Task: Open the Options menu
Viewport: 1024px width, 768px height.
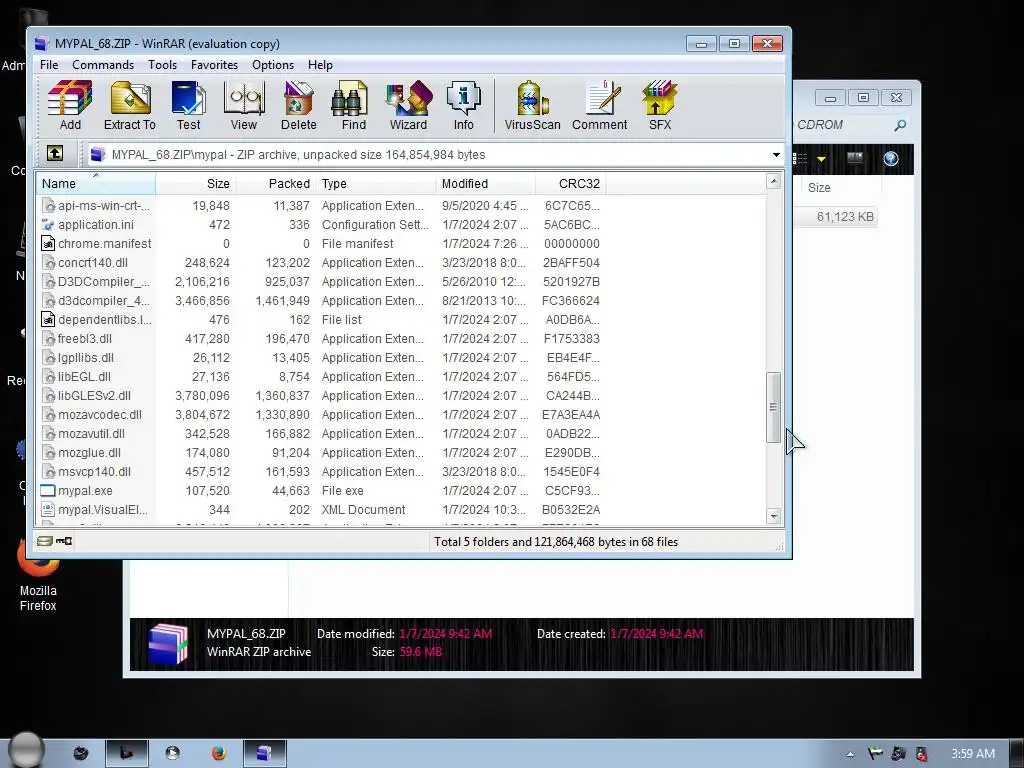Action: [273, 65]
